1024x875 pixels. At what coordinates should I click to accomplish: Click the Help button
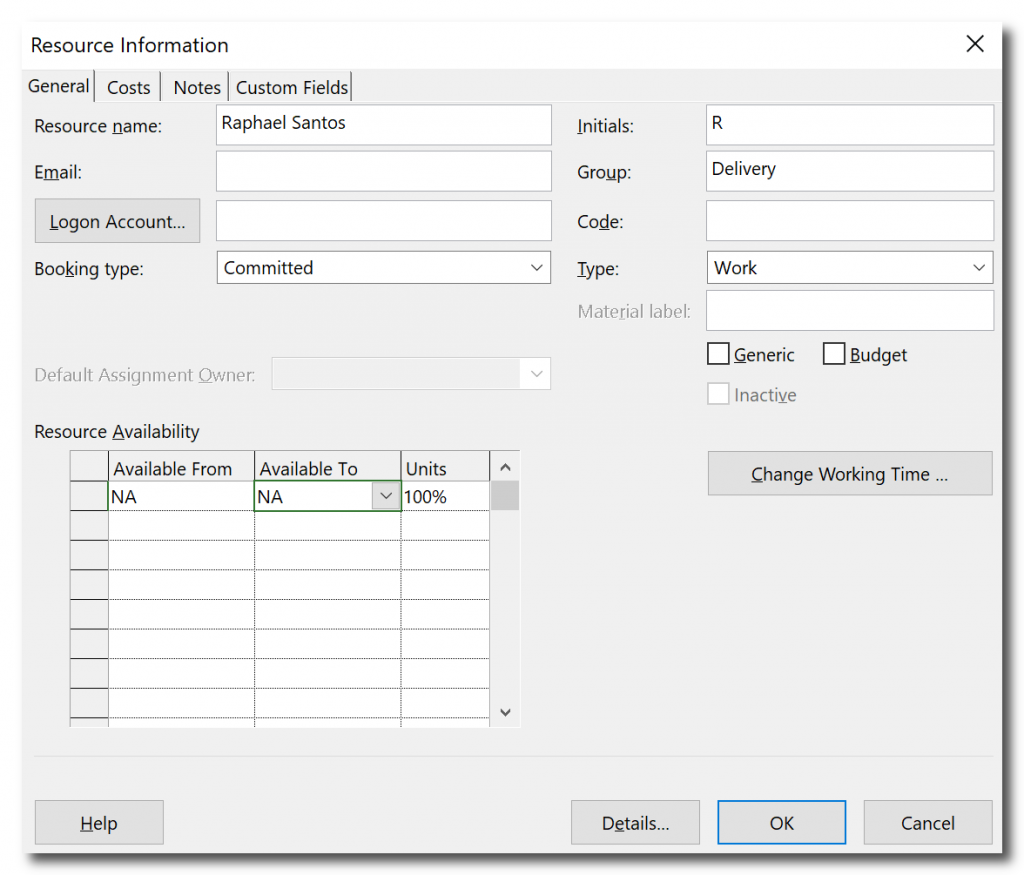click(x=99, y=823)
